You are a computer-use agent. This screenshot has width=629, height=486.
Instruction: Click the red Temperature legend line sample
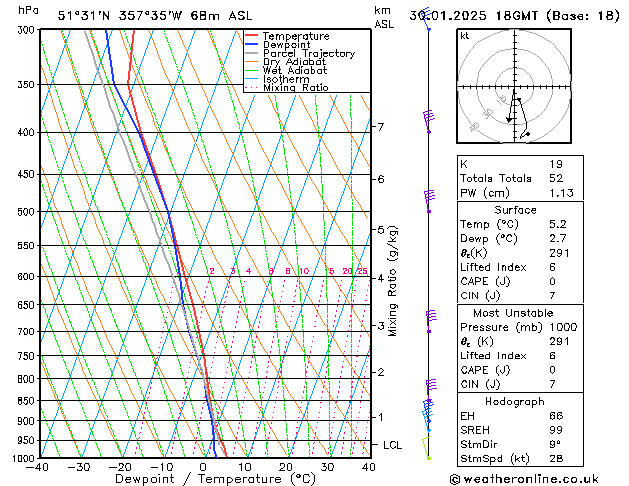tap(251, 35)
